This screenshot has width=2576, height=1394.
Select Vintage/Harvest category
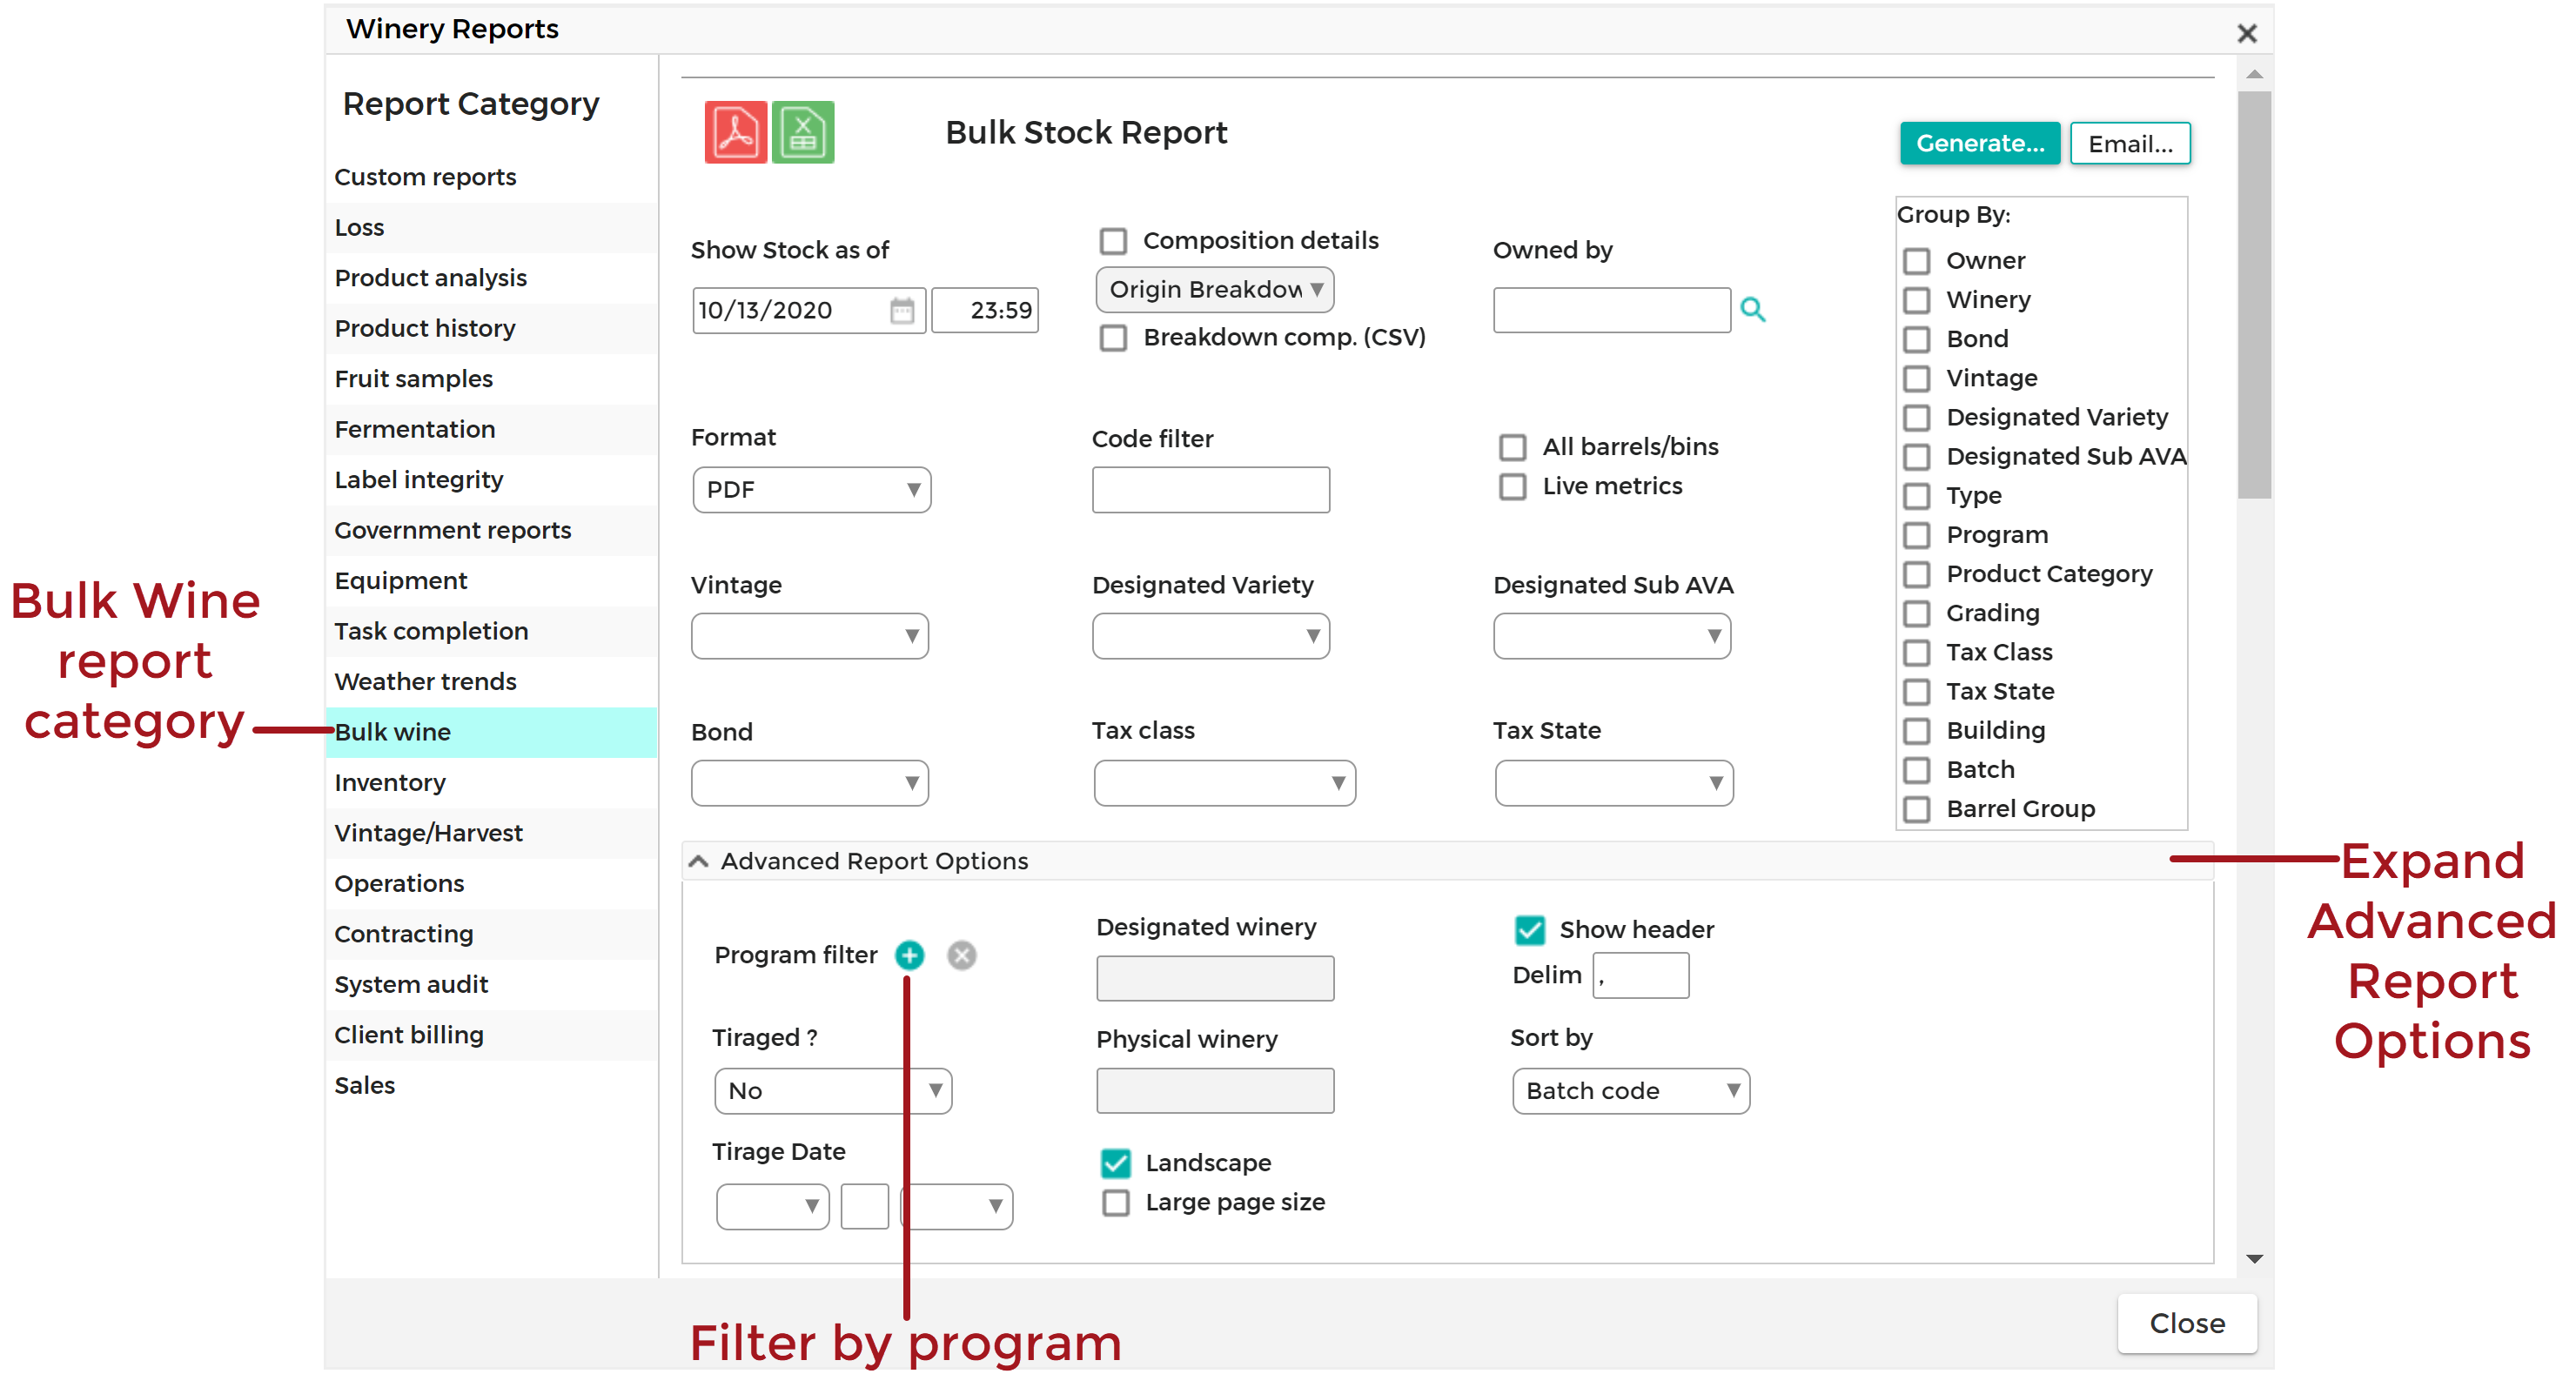click(491, 833)
